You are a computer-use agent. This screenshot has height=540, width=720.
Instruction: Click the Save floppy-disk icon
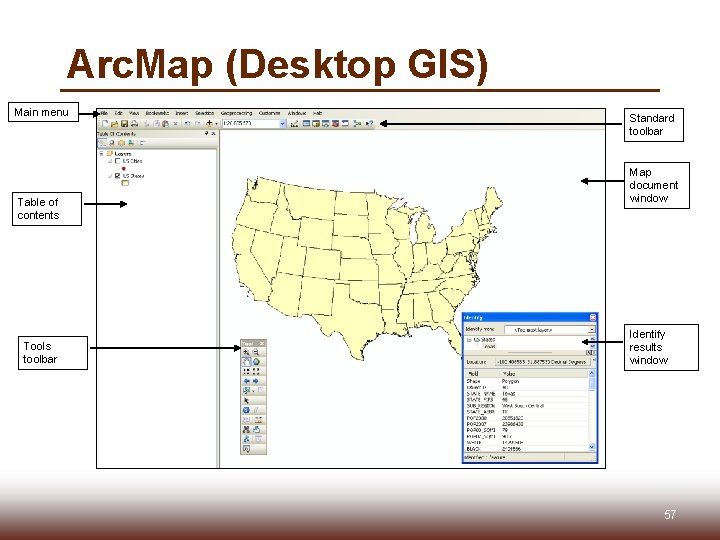pyautogui.click(x=124, y=124)
